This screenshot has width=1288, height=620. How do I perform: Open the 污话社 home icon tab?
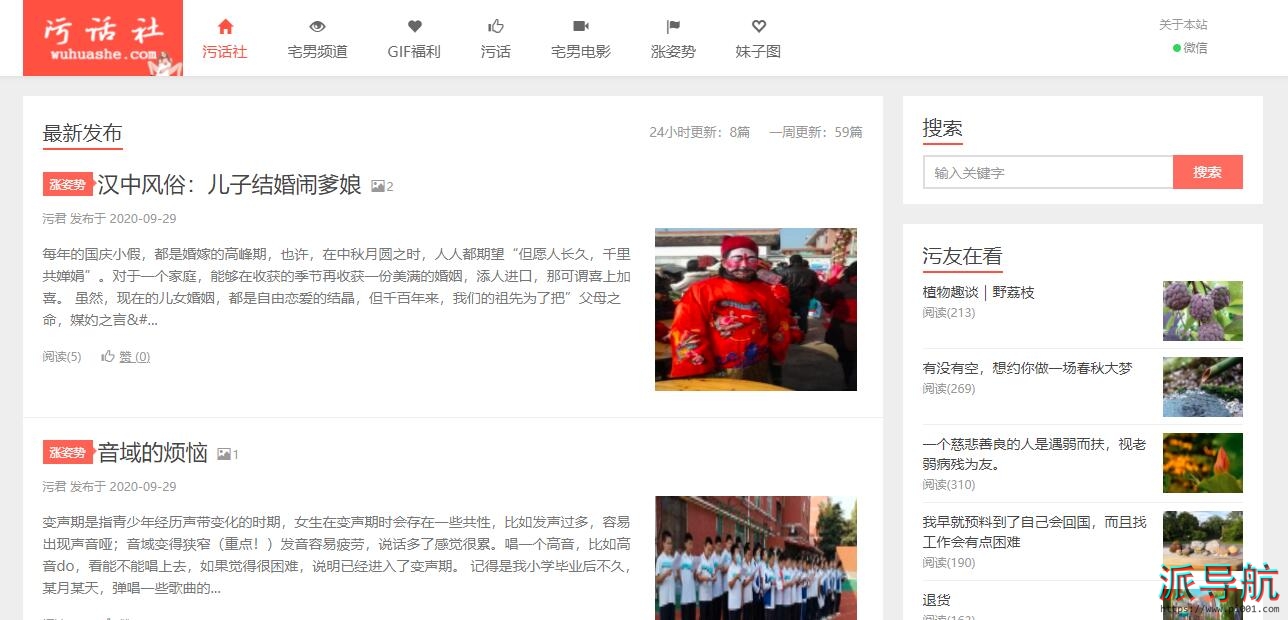pyautogui.click(x=225, y=38)
